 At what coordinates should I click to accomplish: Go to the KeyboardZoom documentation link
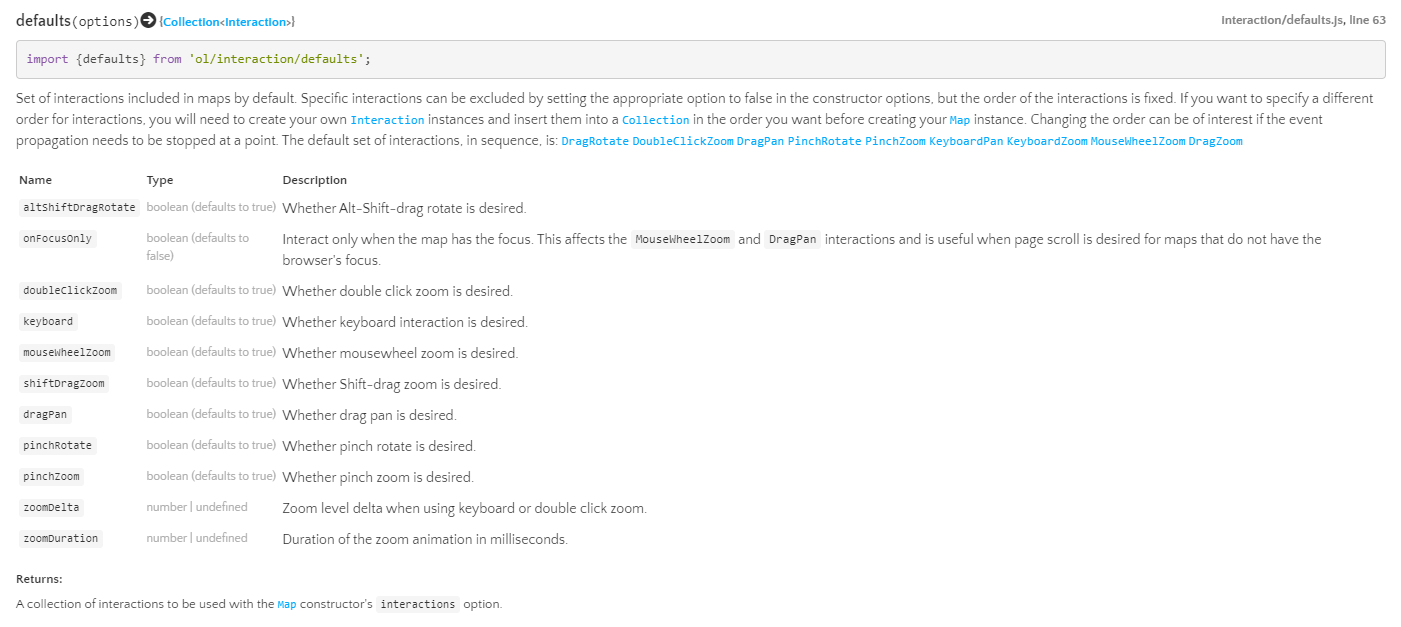[x=1046, y=141]
